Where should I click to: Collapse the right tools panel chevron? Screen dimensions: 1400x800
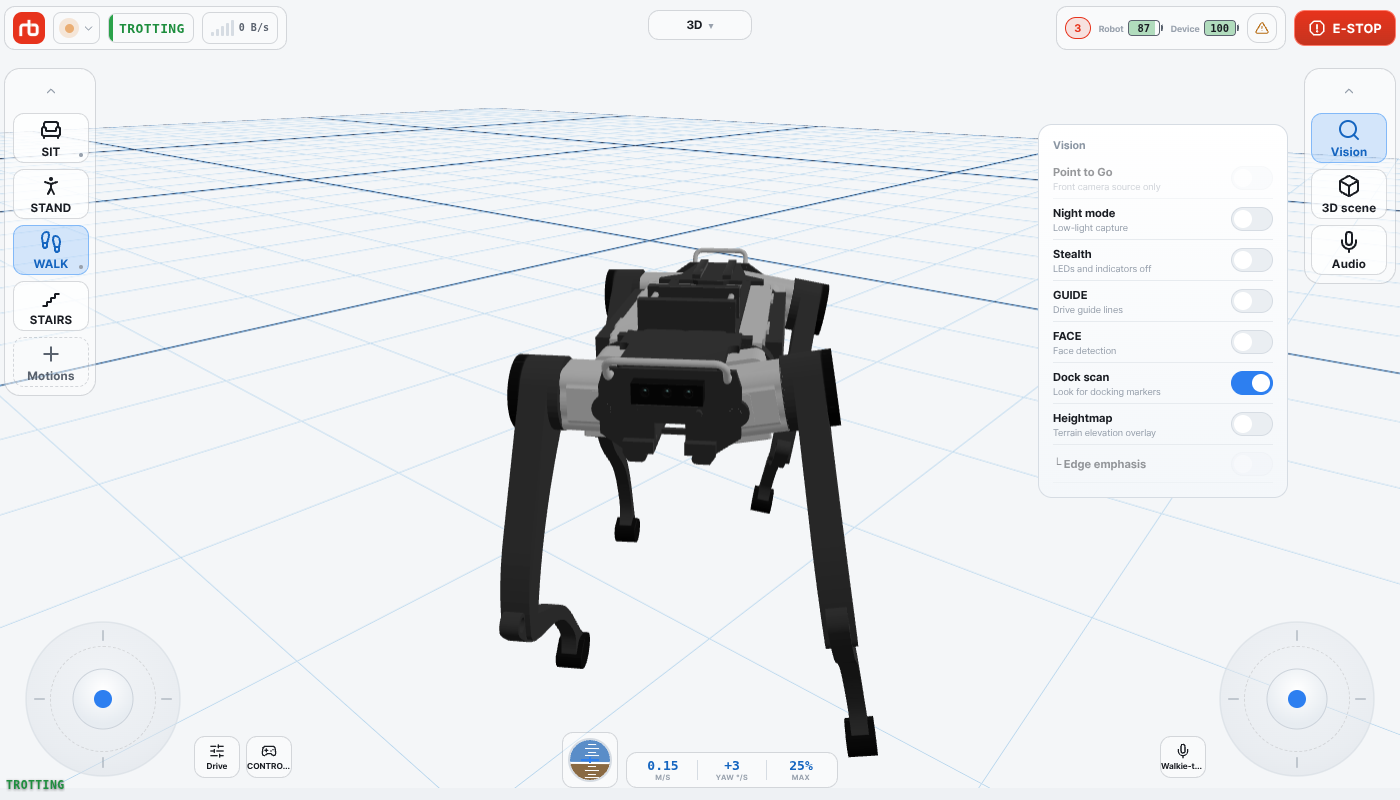click(x=1349, y=91)
